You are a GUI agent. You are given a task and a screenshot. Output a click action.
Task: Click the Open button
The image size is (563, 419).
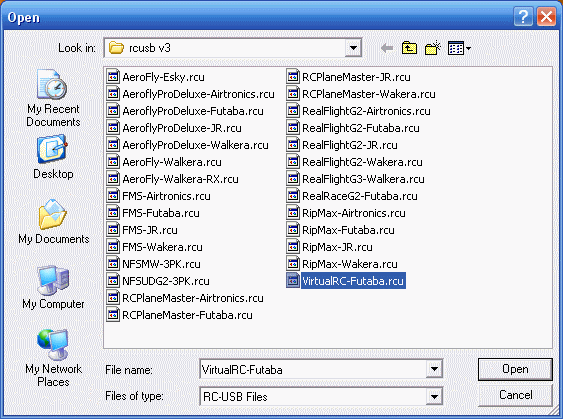(515, 369)
